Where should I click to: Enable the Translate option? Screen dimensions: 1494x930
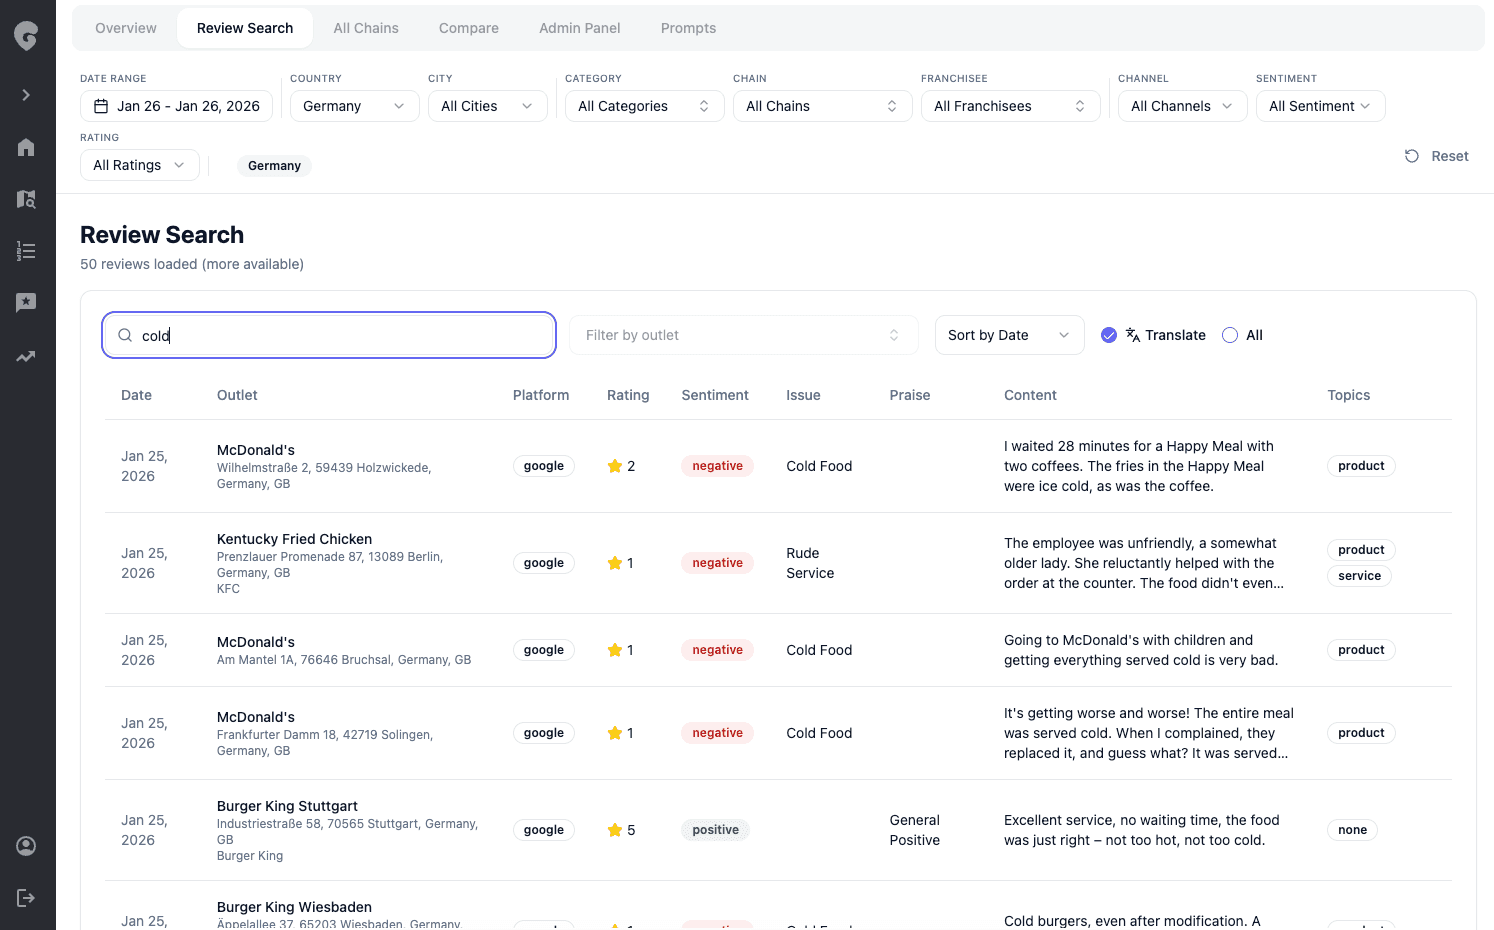click(1108, 334)
